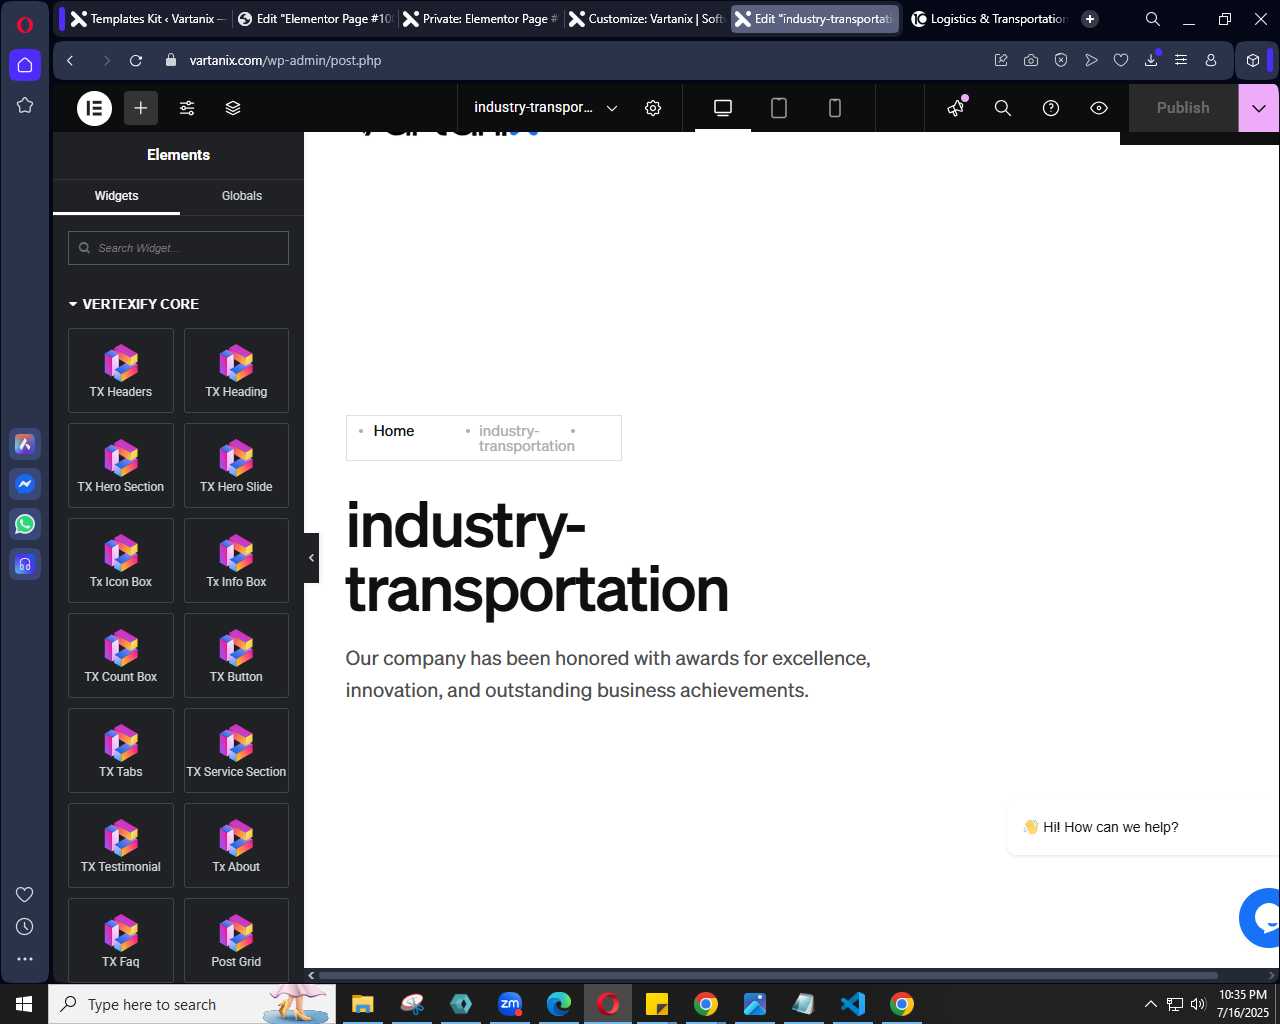Select the TX Service Section widget
This screenshot has width=1280, height=1024.
pyautogui.click(x=236, y=751)
